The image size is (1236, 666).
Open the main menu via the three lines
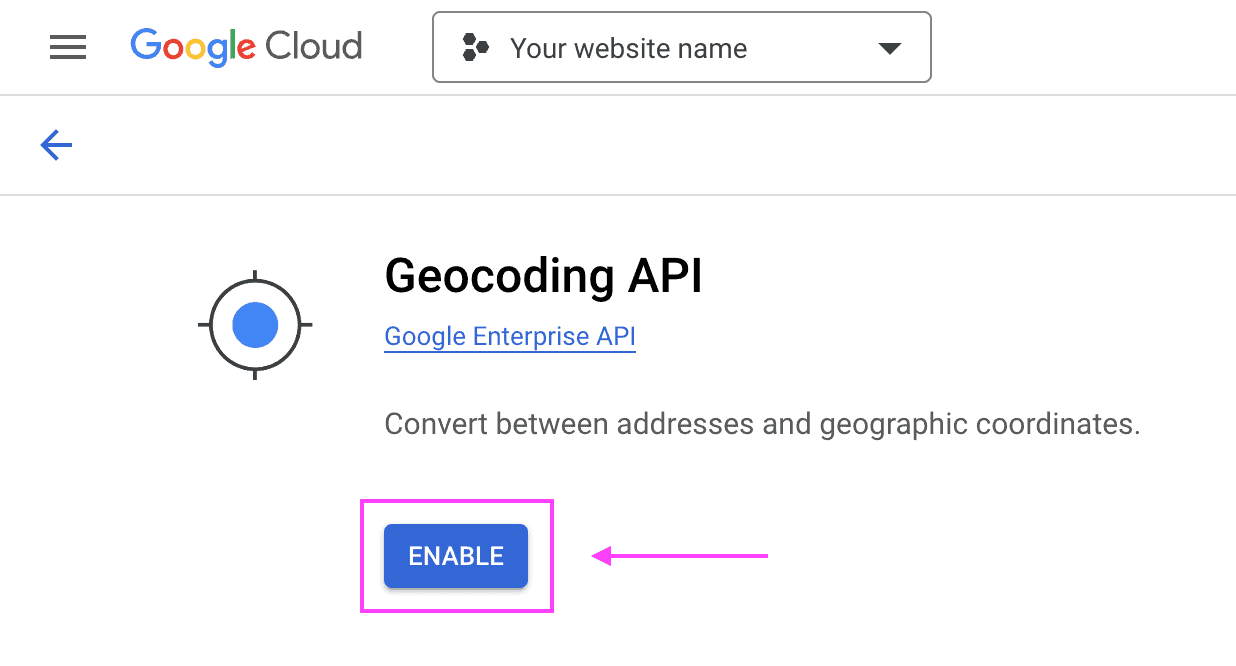pos(67,46)
